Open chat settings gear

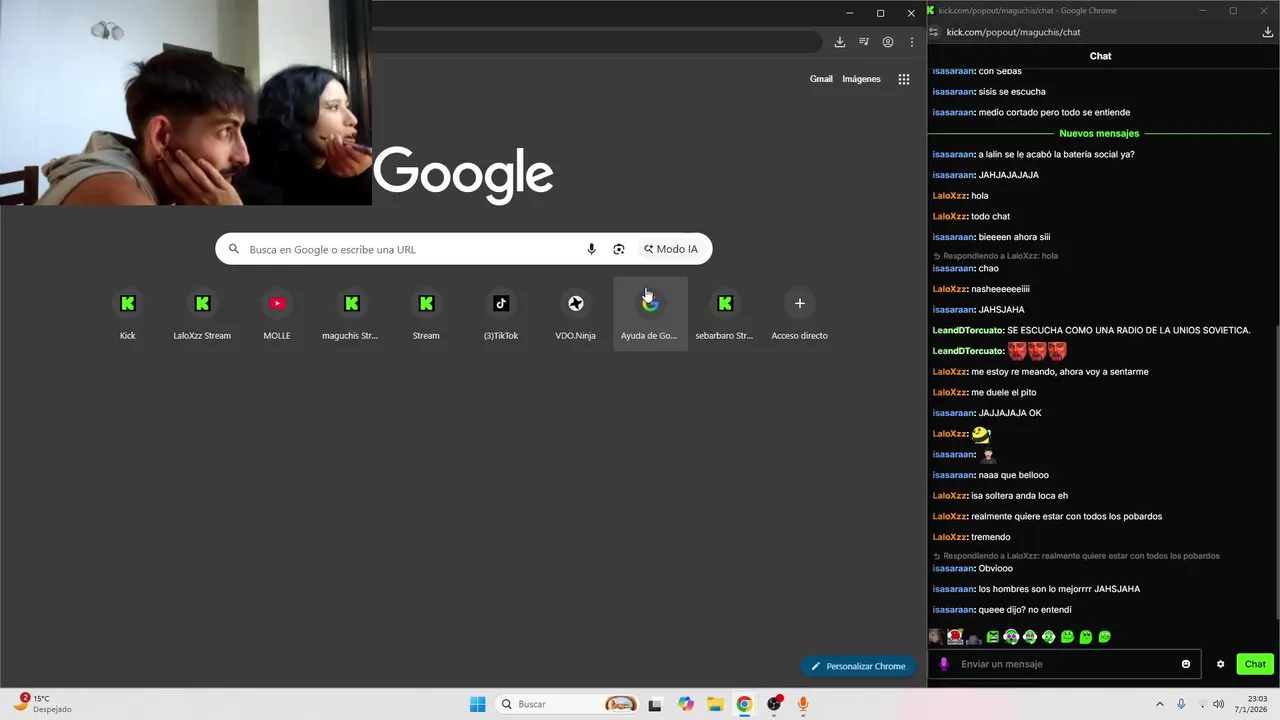click(x=1220, y=664)
